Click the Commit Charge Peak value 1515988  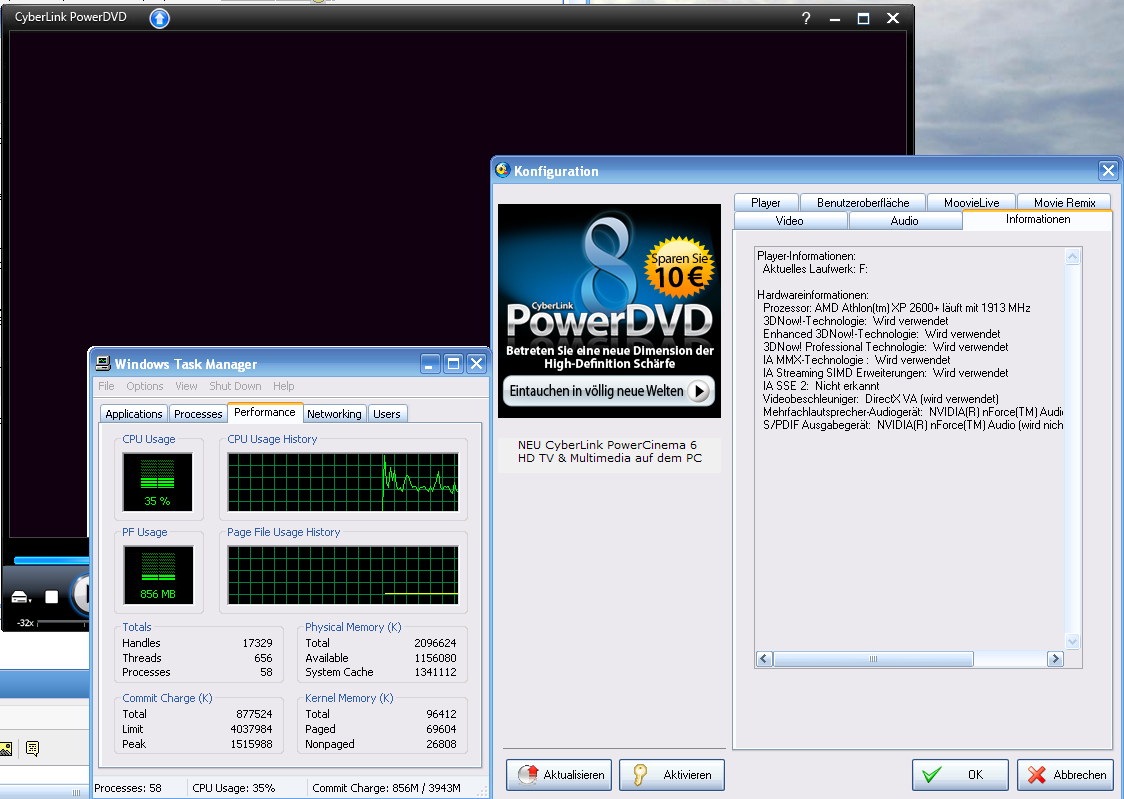(x=251, y=744)
